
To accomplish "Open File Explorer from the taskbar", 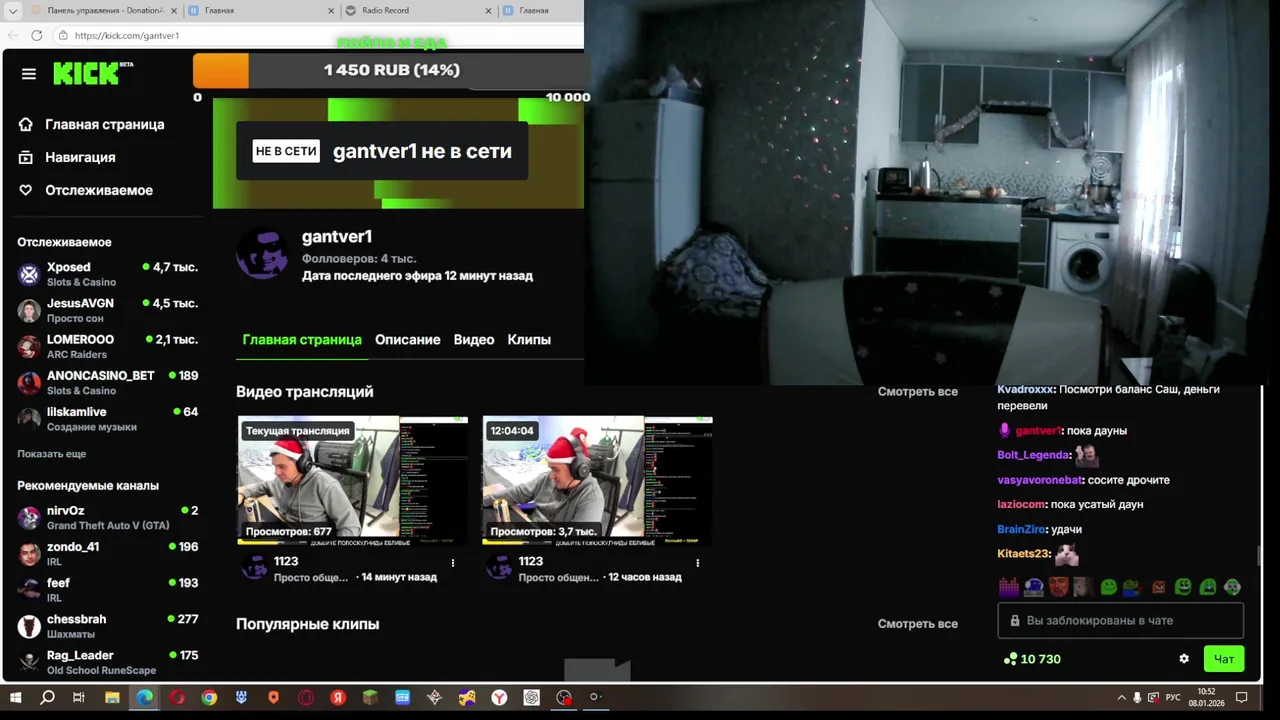I will pos(112,698).
